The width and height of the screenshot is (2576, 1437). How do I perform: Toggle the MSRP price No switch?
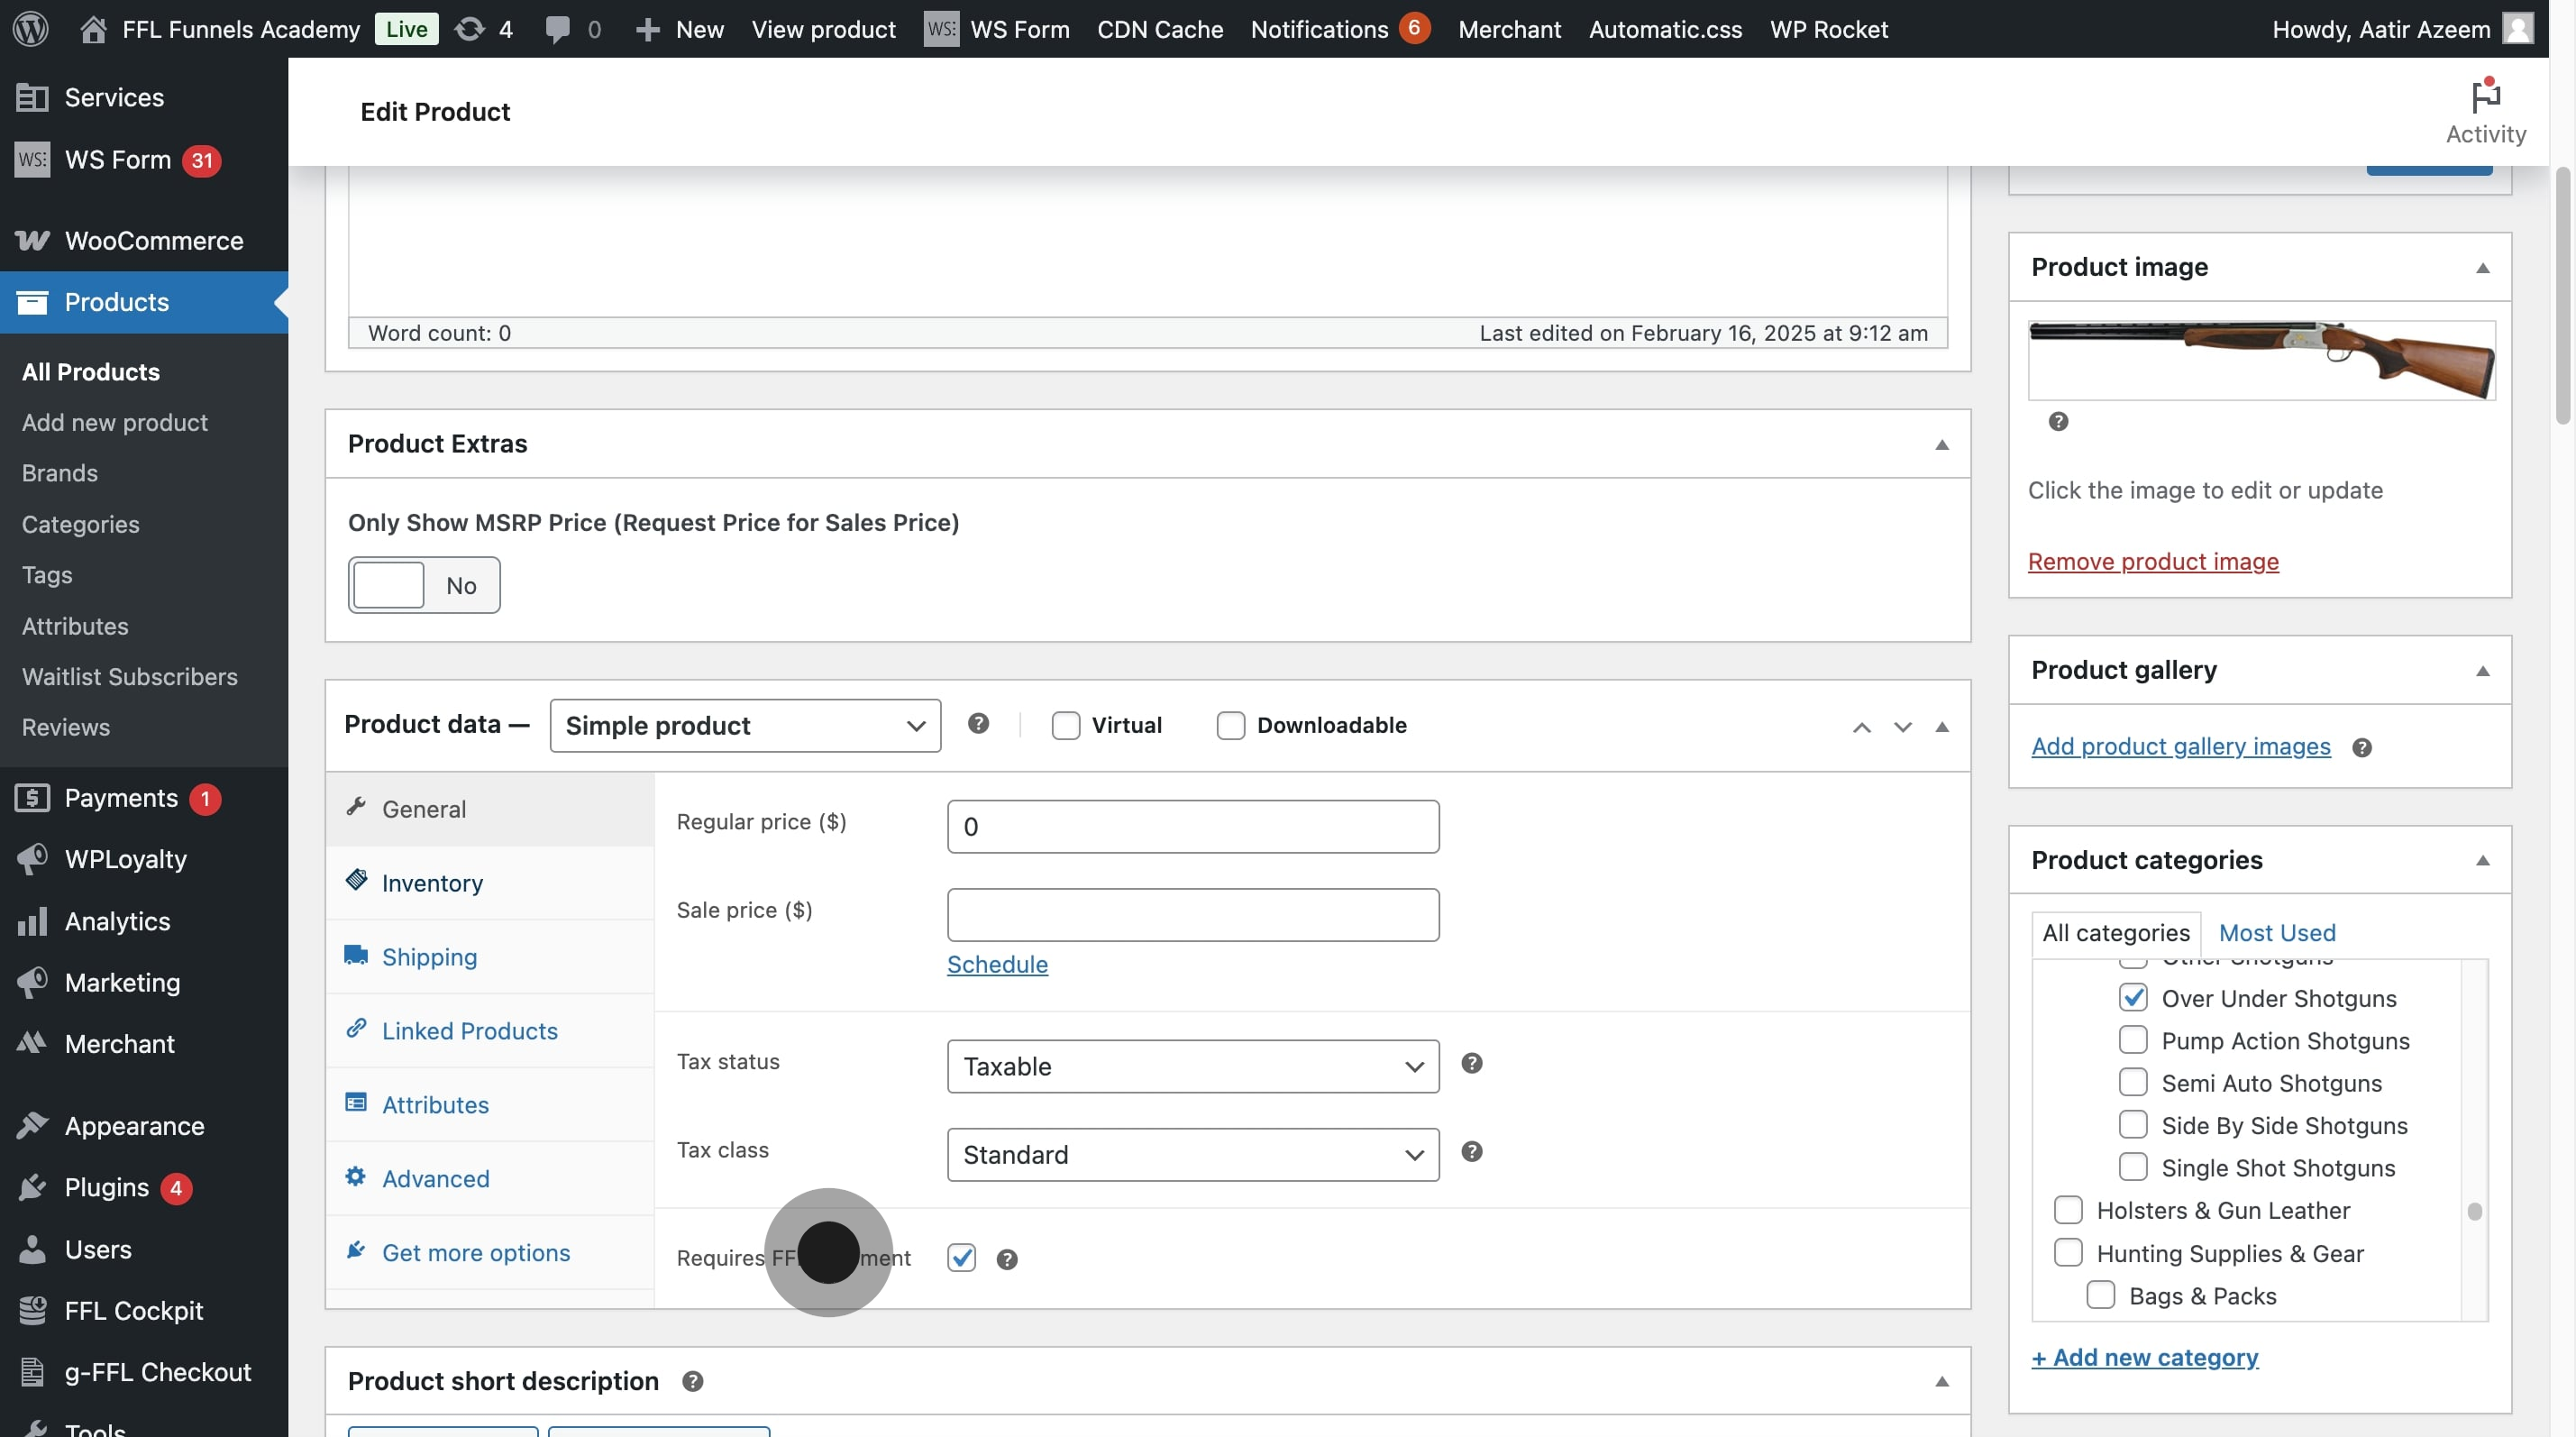coord(423,585)
